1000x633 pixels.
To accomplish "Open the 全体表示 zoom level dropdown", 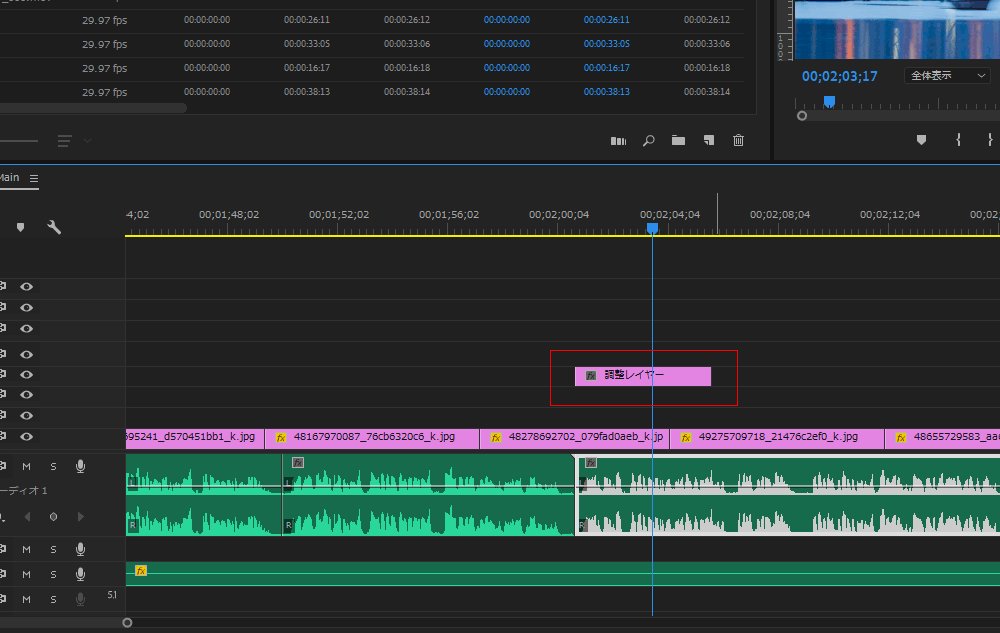I will click(x=947, y=76).
